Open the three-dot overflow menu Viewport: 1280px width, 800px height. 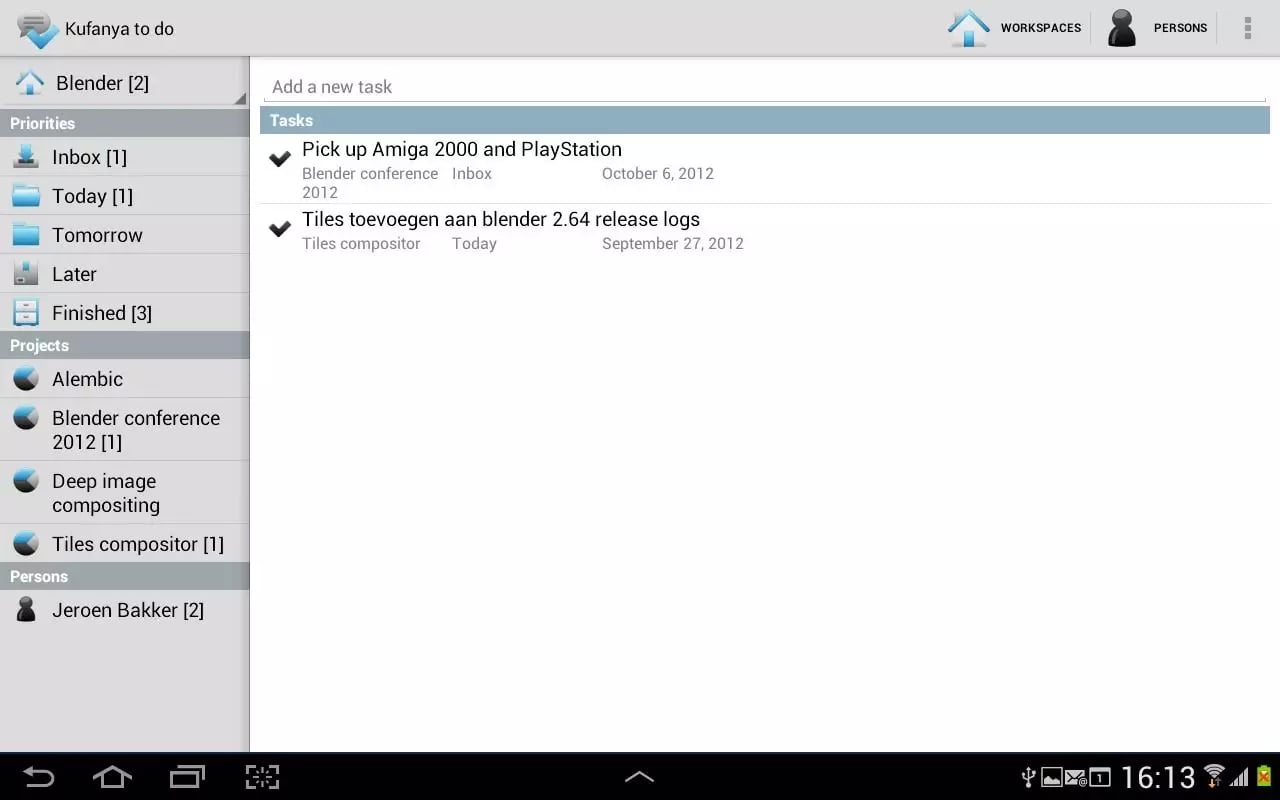coord(1247,28)
